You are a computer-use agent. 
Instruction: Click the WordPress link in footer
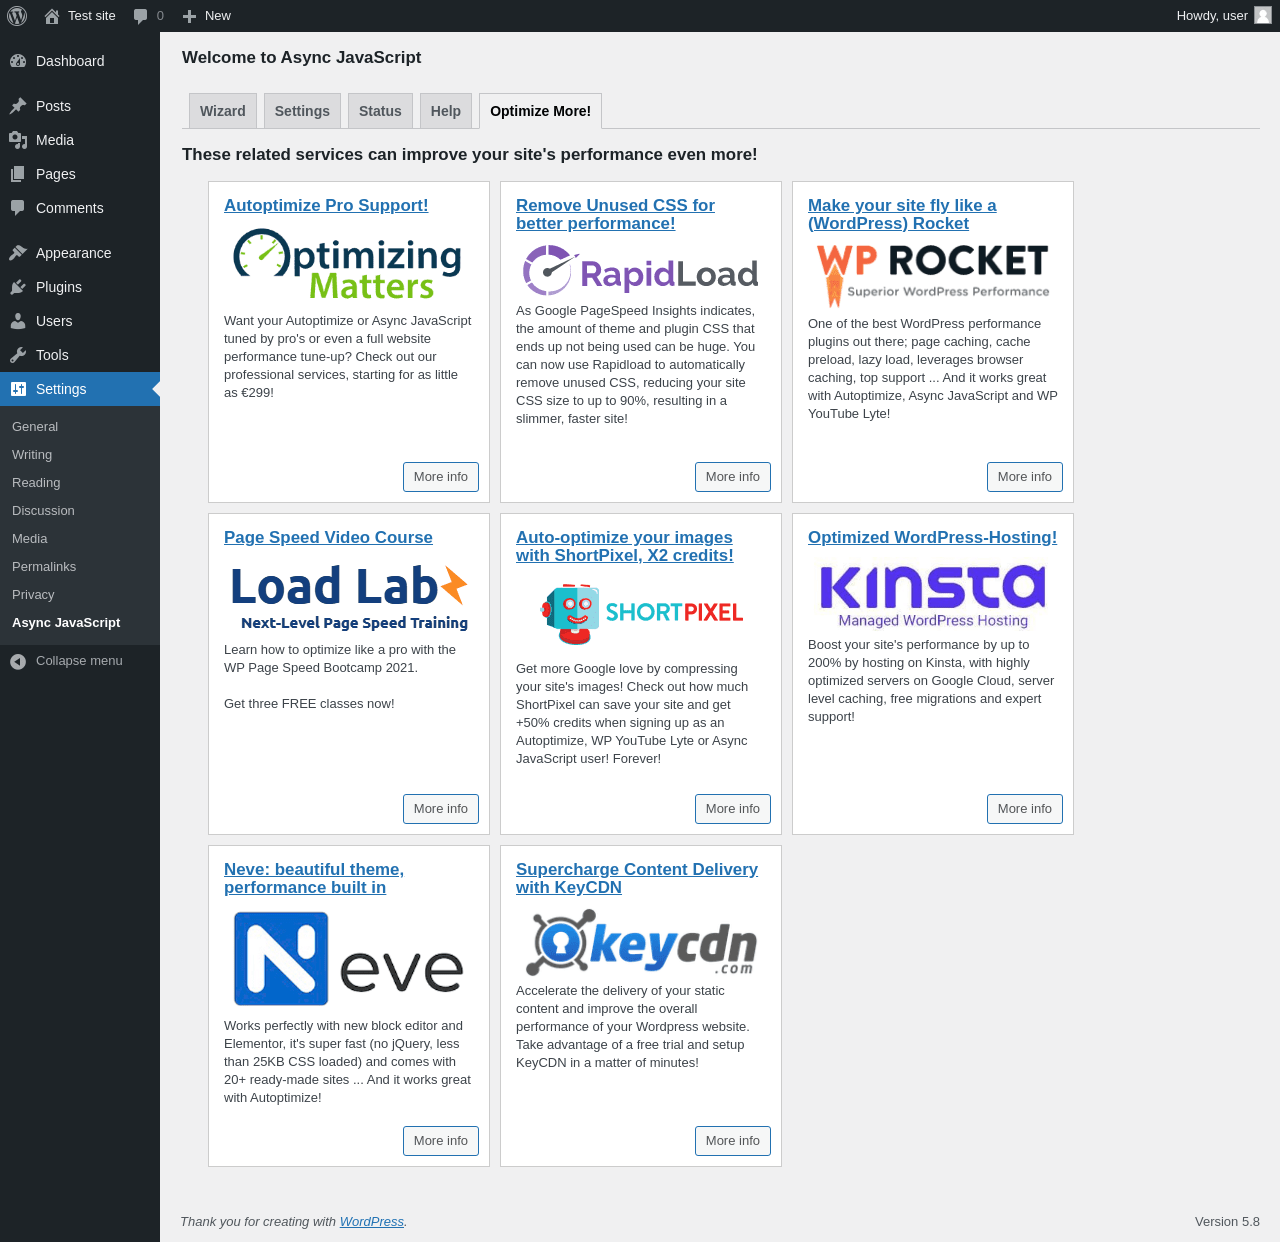[371, 1222]
